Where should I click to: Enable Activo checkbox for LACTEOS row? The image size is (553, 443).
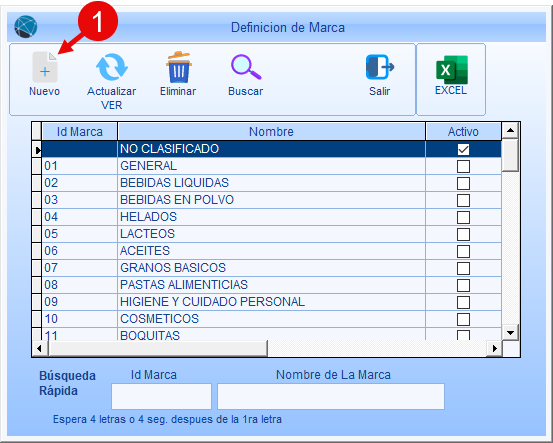(x=463, y=234)
